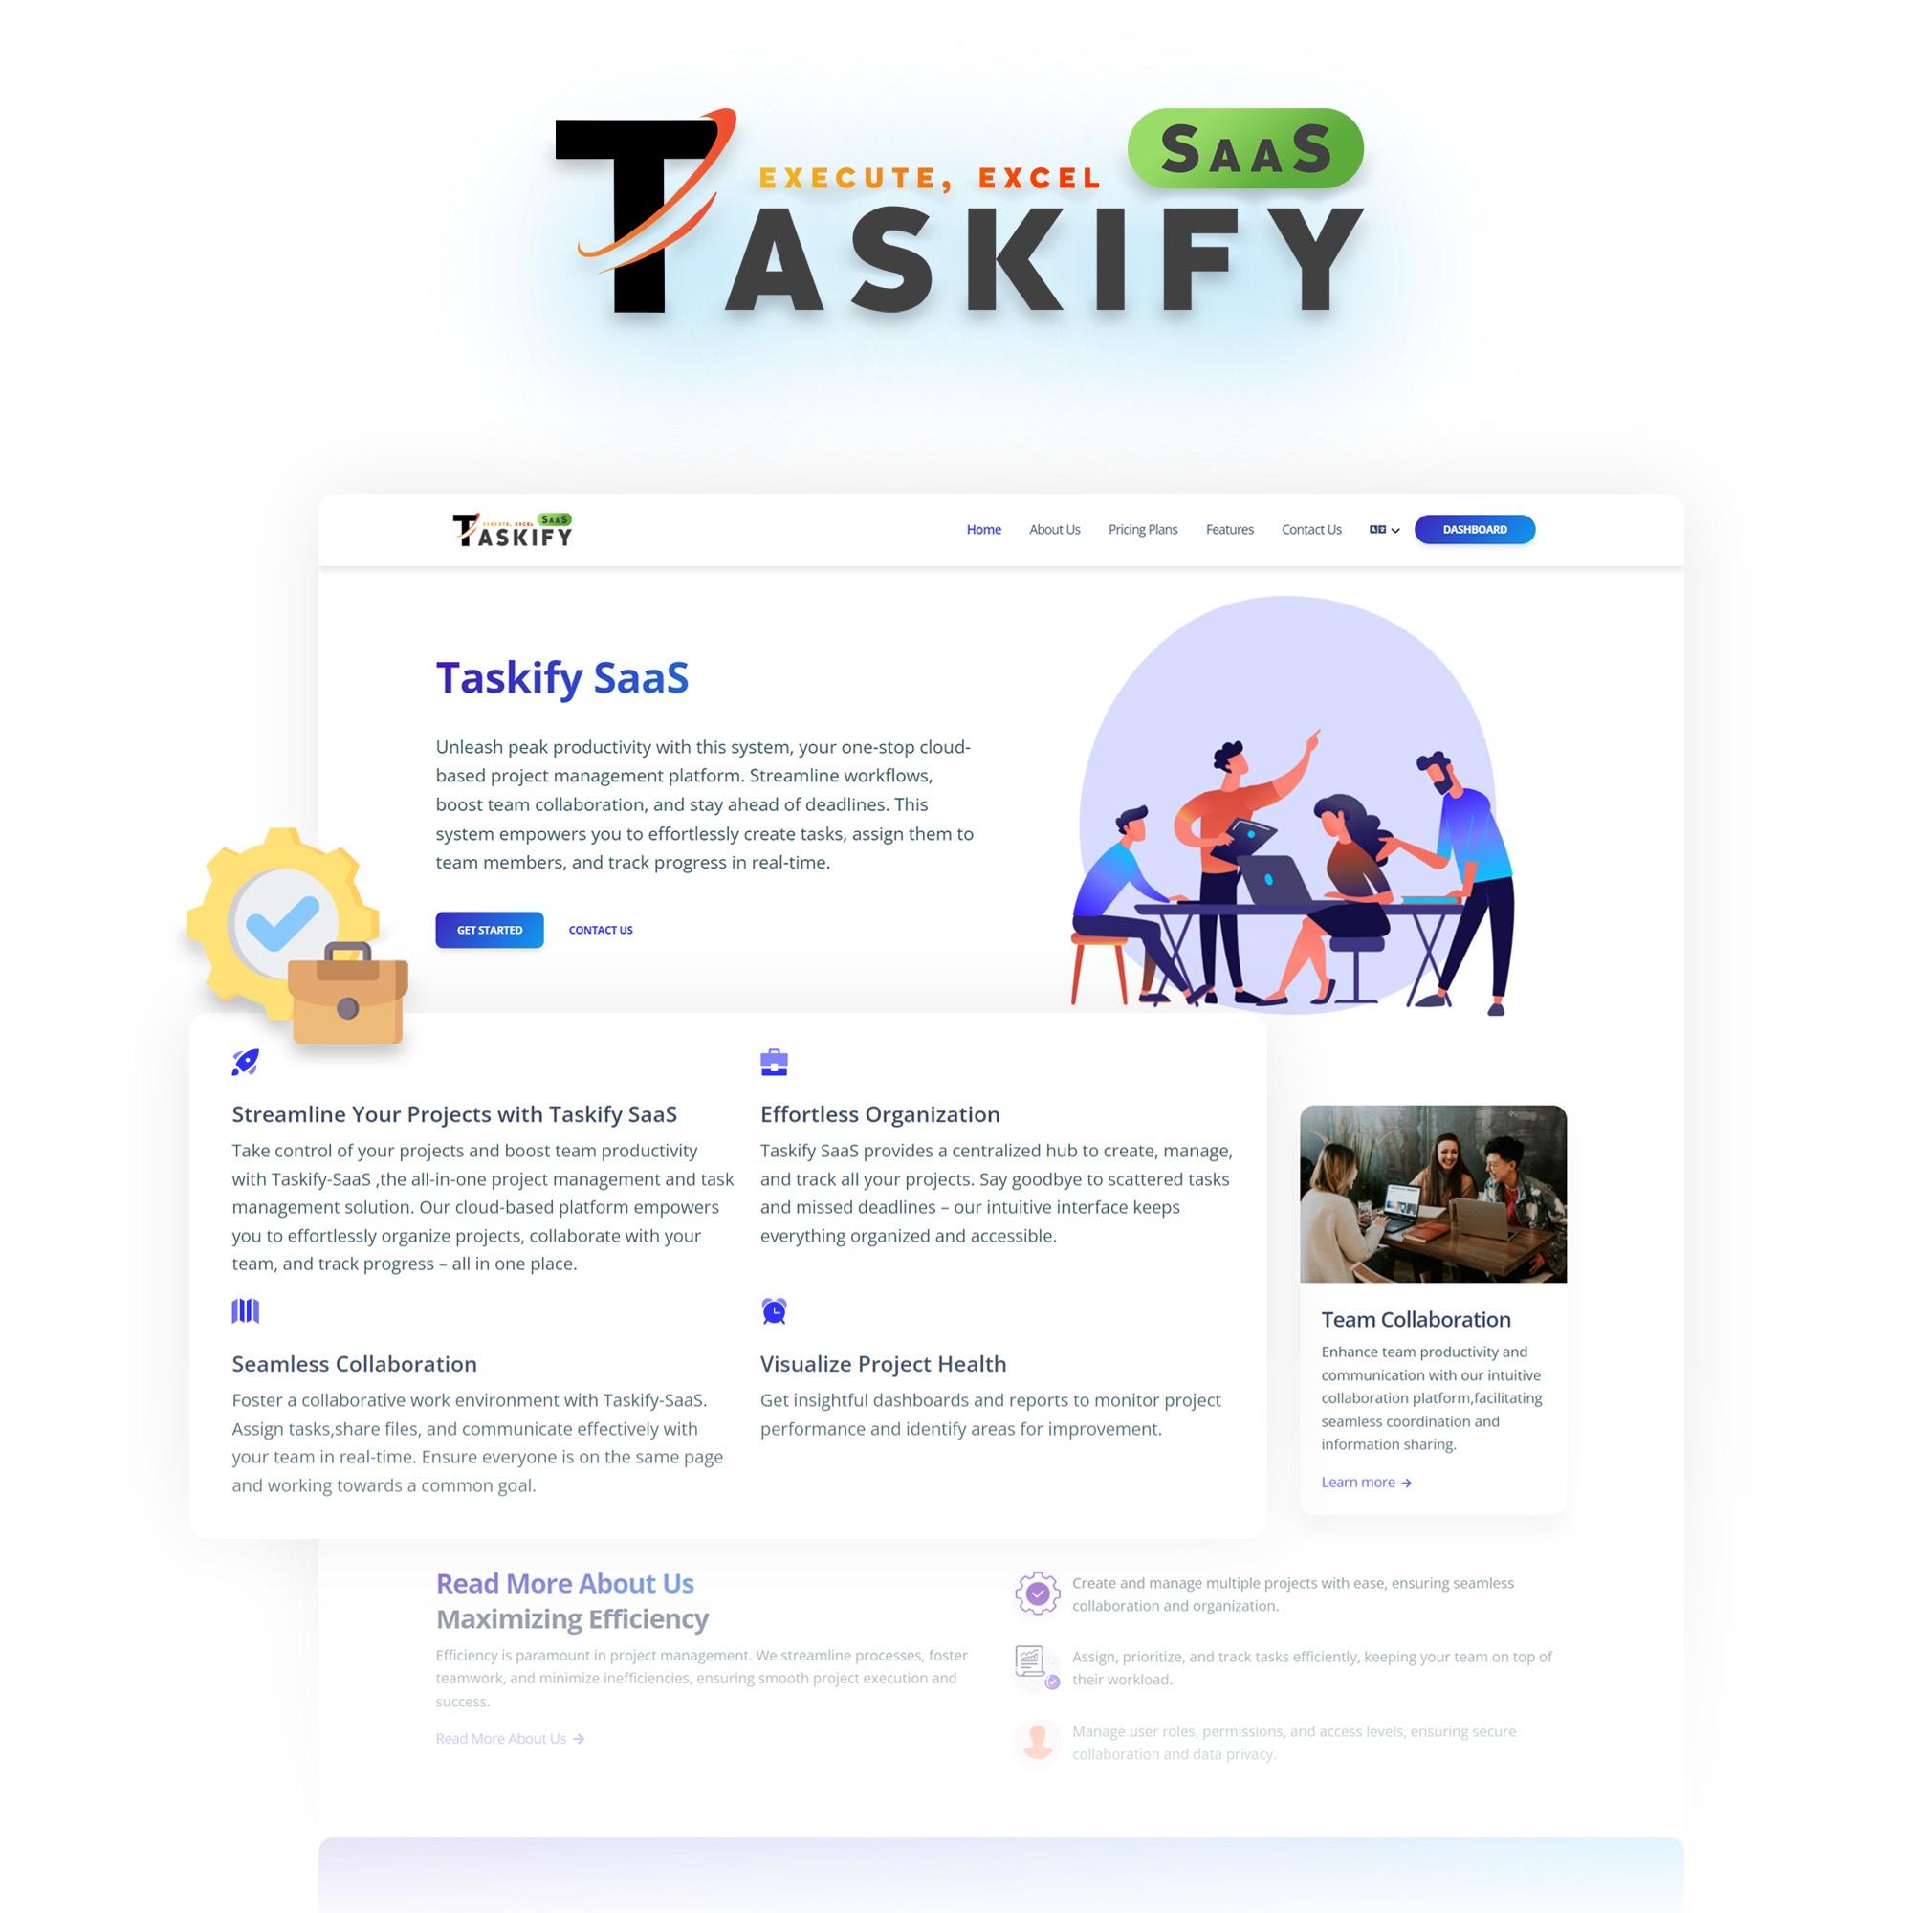
Task: Click the GET STARTED button
Action: click(x=491, y=929)
